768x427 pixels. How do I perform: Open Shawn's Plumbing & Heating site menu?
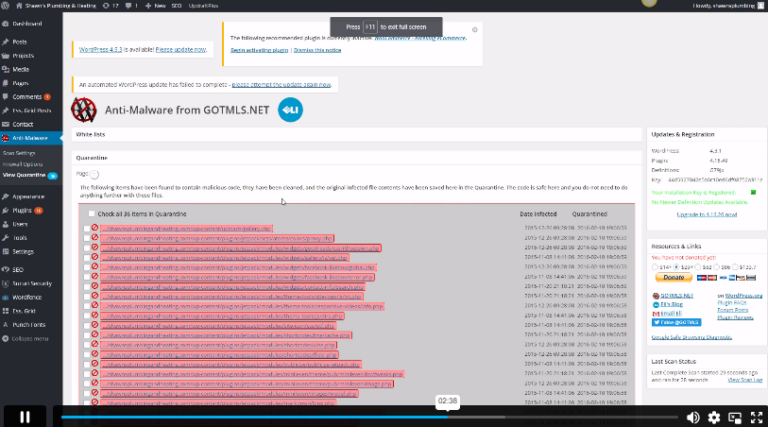coord(56,6)
